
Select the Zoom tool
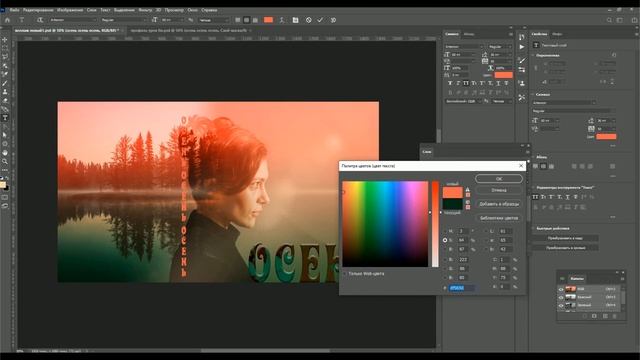point(5,162)
